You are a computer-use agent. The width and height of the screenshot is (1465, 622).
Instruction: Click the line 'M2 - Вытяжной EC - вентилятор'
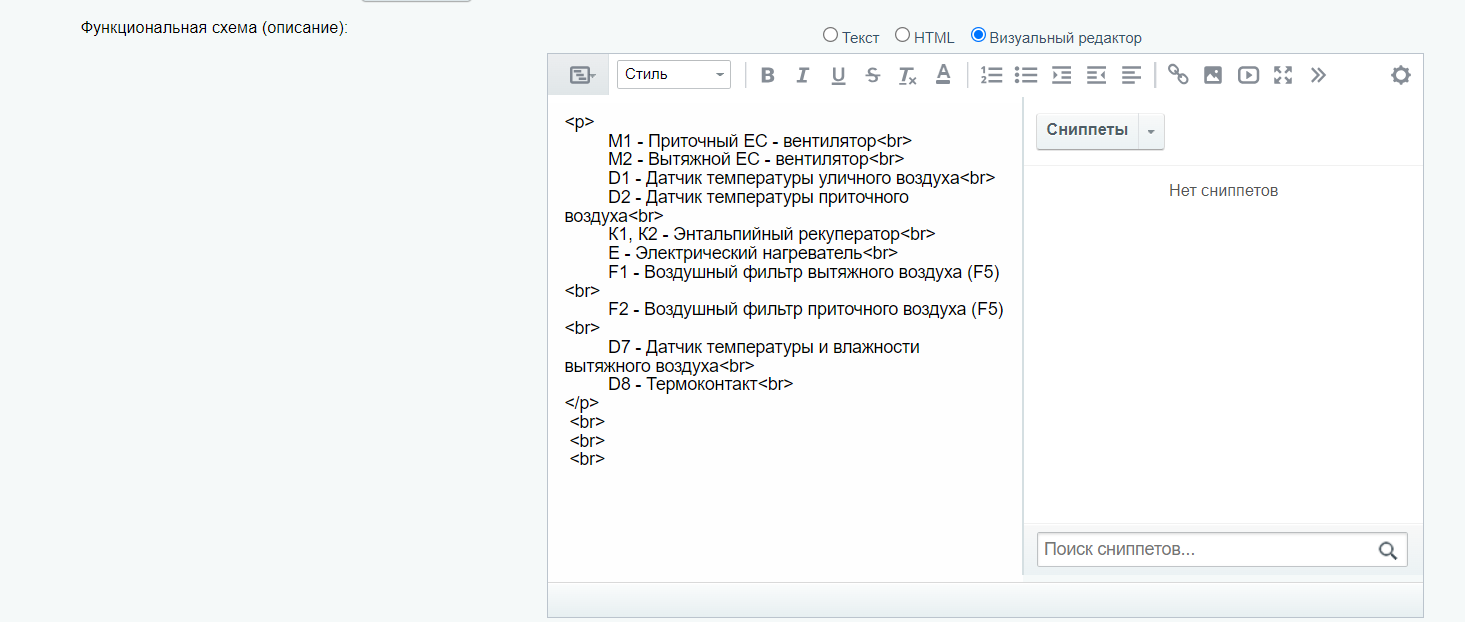point(755,159)
